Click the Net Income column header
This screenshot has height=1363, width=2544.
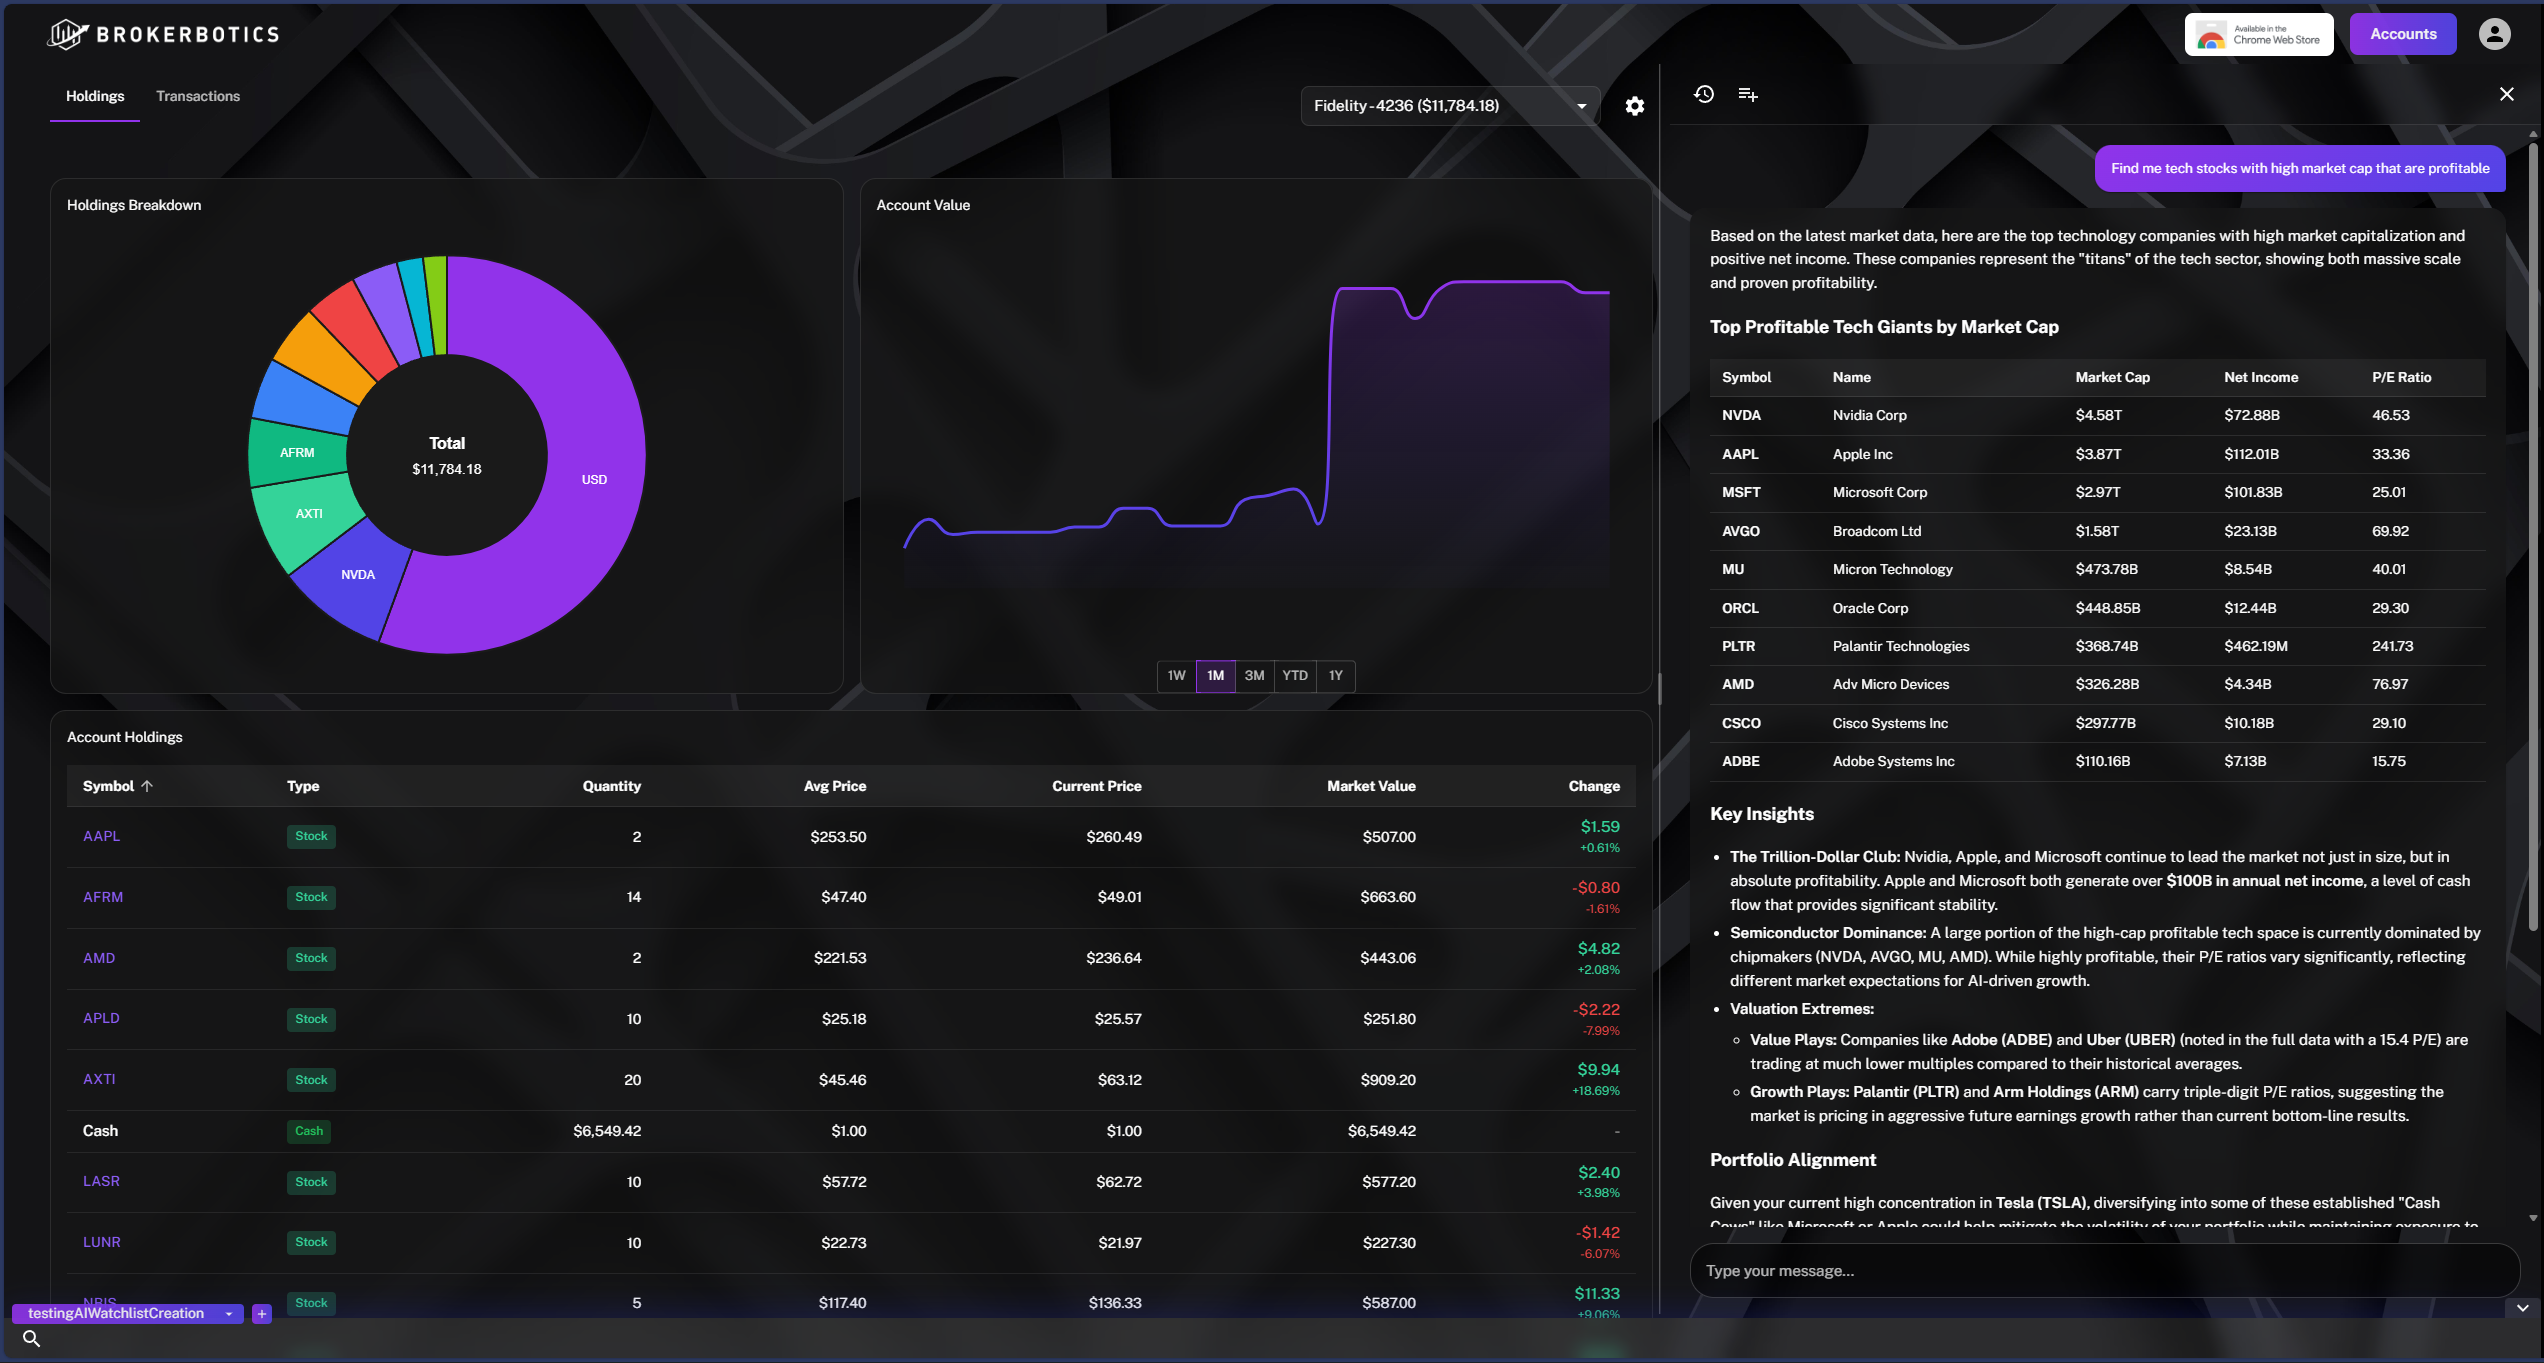[x=2261, y=377]
